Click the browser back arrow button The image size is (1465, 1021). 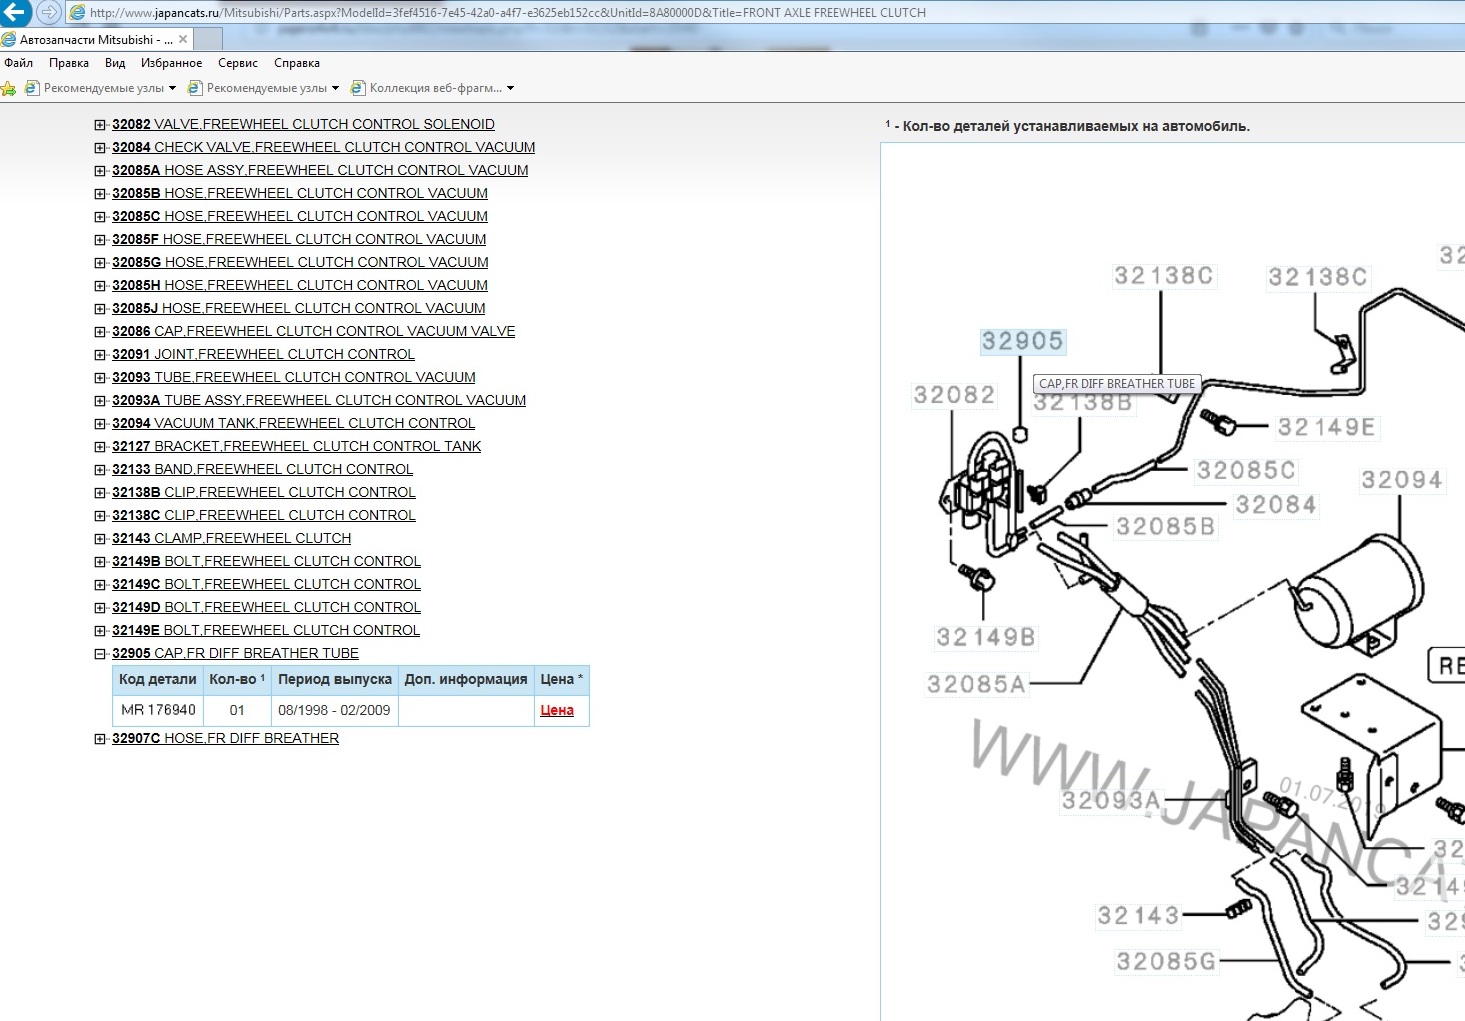(x=16, y=13)
